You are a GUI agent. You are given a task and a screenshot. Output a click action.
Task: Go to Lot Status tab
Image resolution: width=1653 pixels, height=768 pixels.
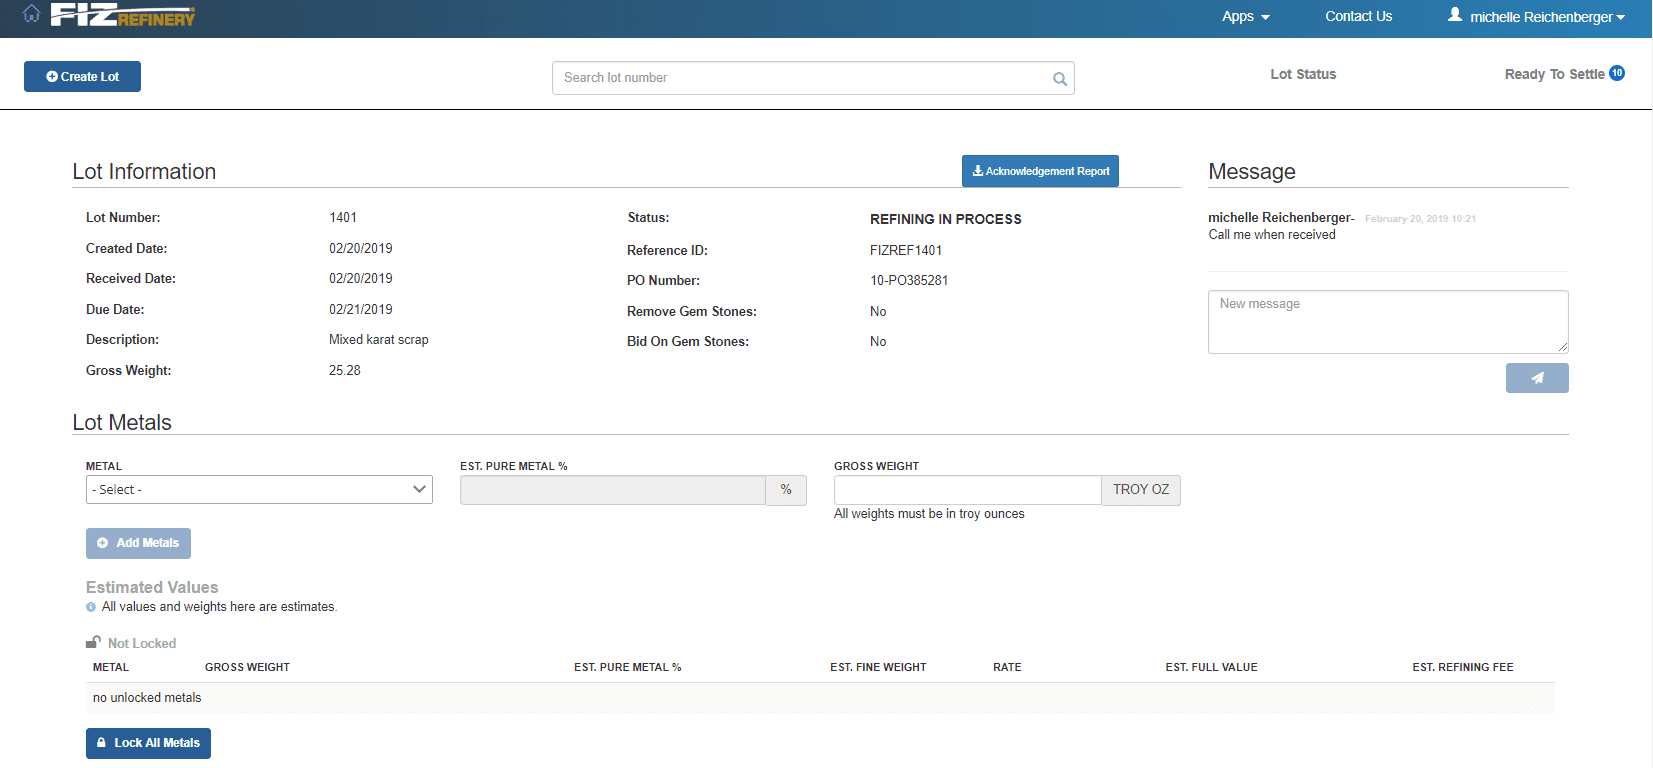(x=1303, y=74)
